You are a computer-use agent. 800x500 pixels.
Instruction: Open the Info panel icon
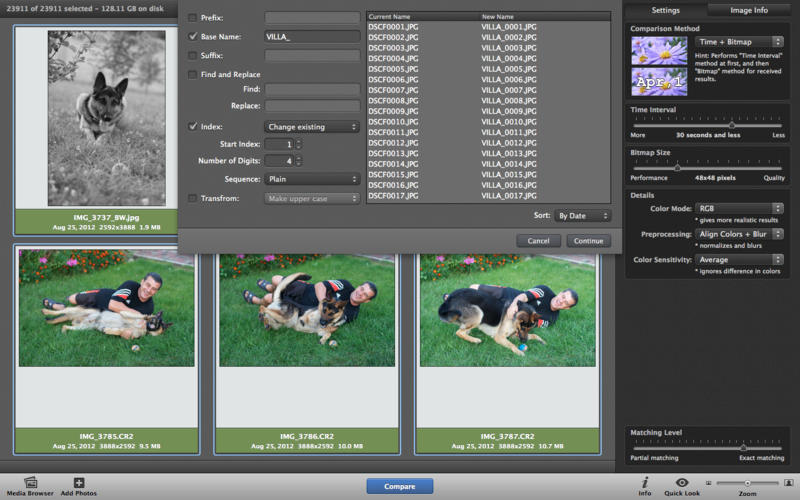645,482
